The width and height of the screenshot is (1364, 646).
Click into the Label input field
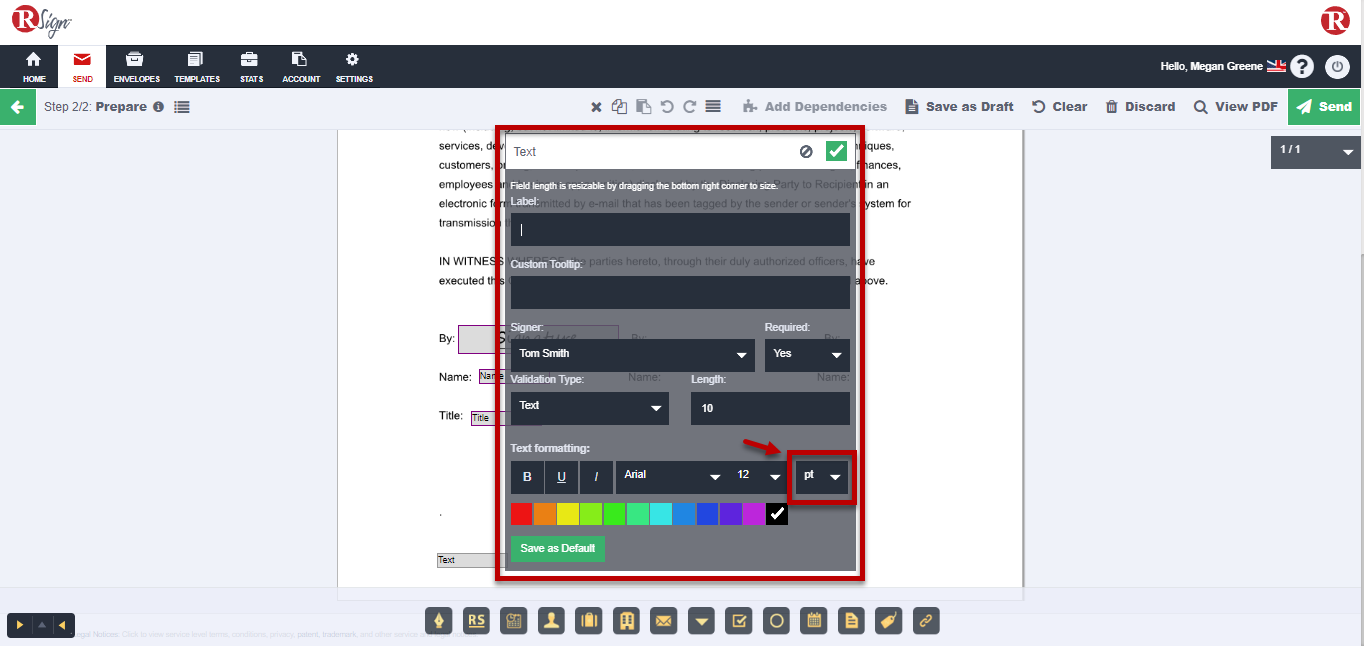[680, 229]
